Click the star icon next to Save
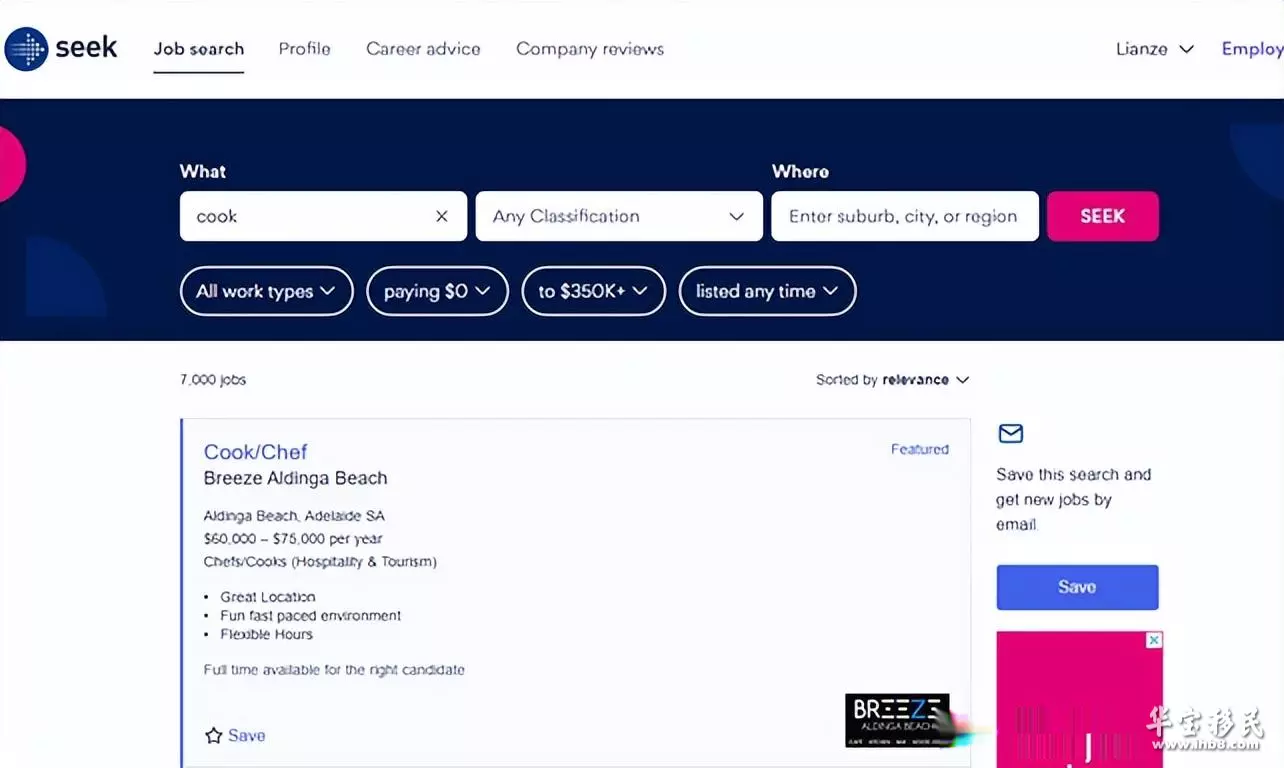 point(213,735)
